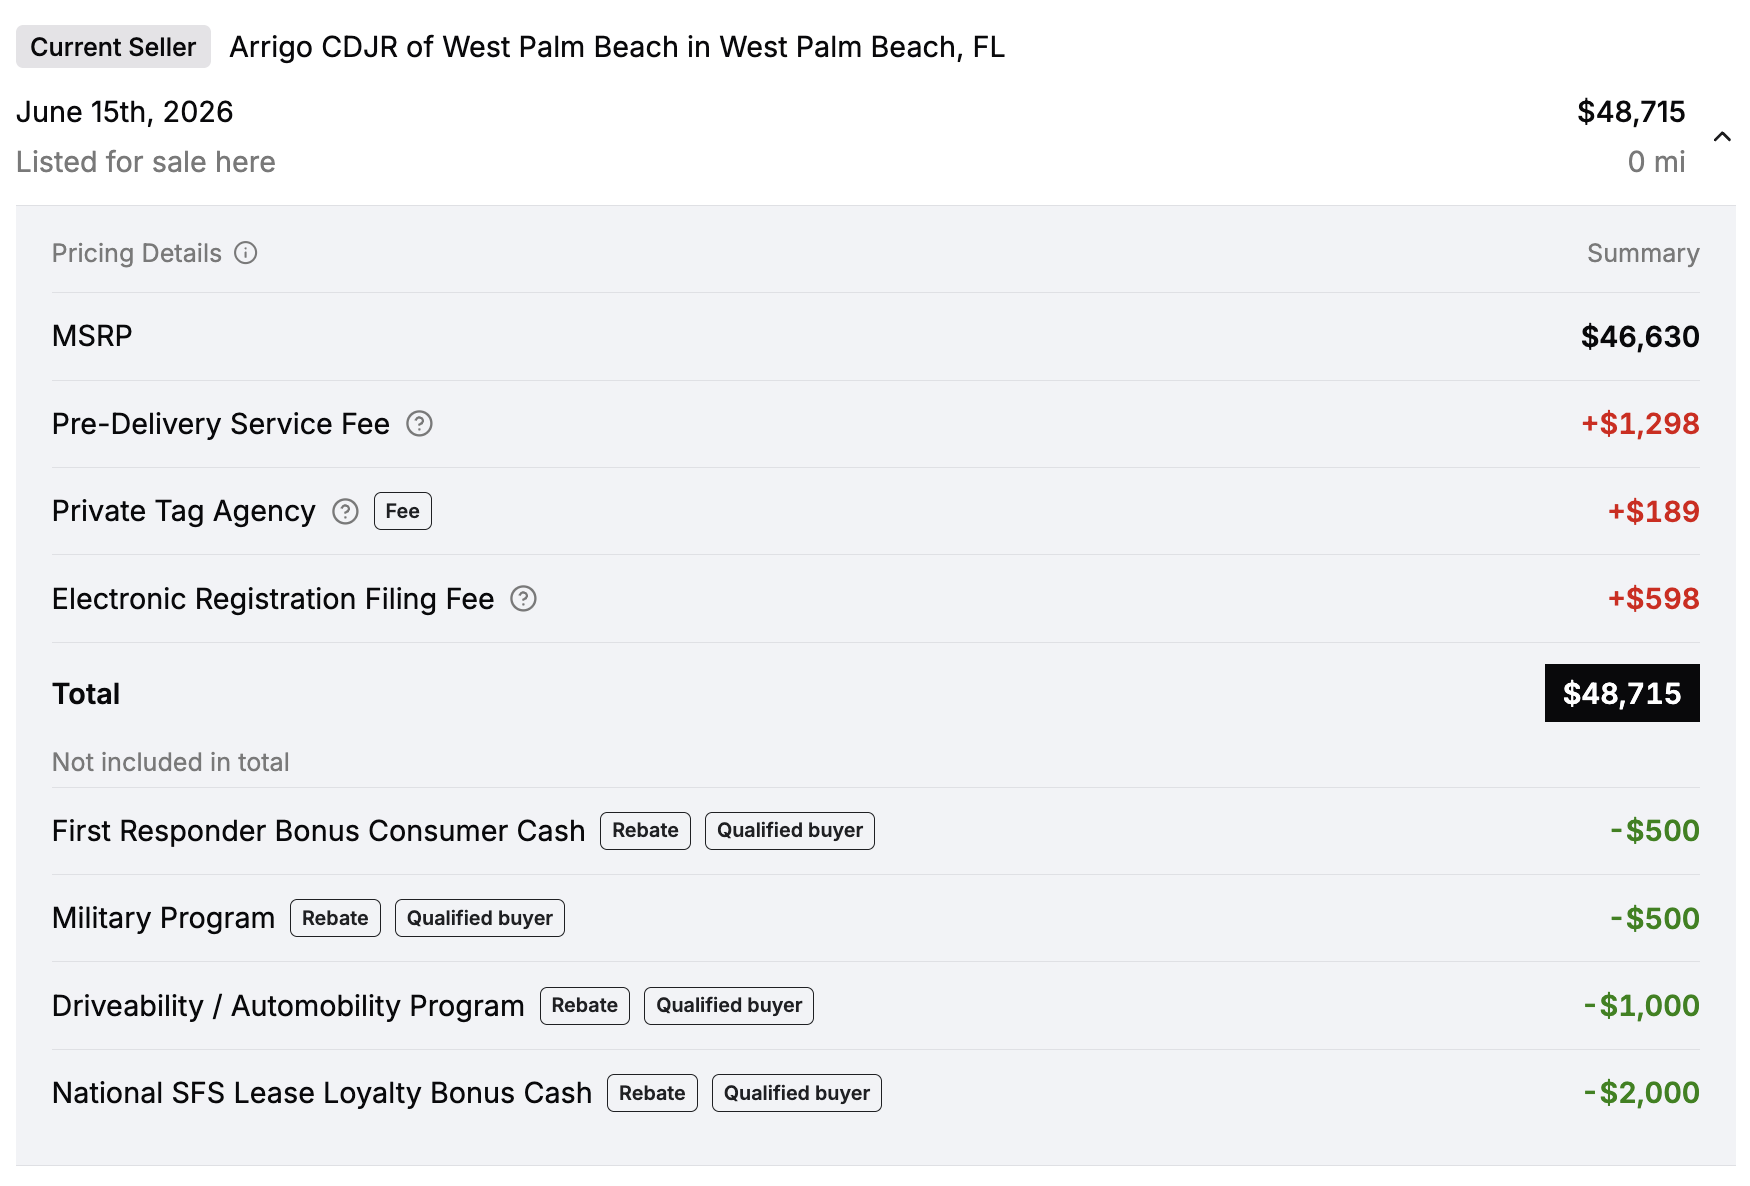Viewport: 1750px width, 1186px height.
Task: Click the Pricing Details heading text
Action: point(137,253)
